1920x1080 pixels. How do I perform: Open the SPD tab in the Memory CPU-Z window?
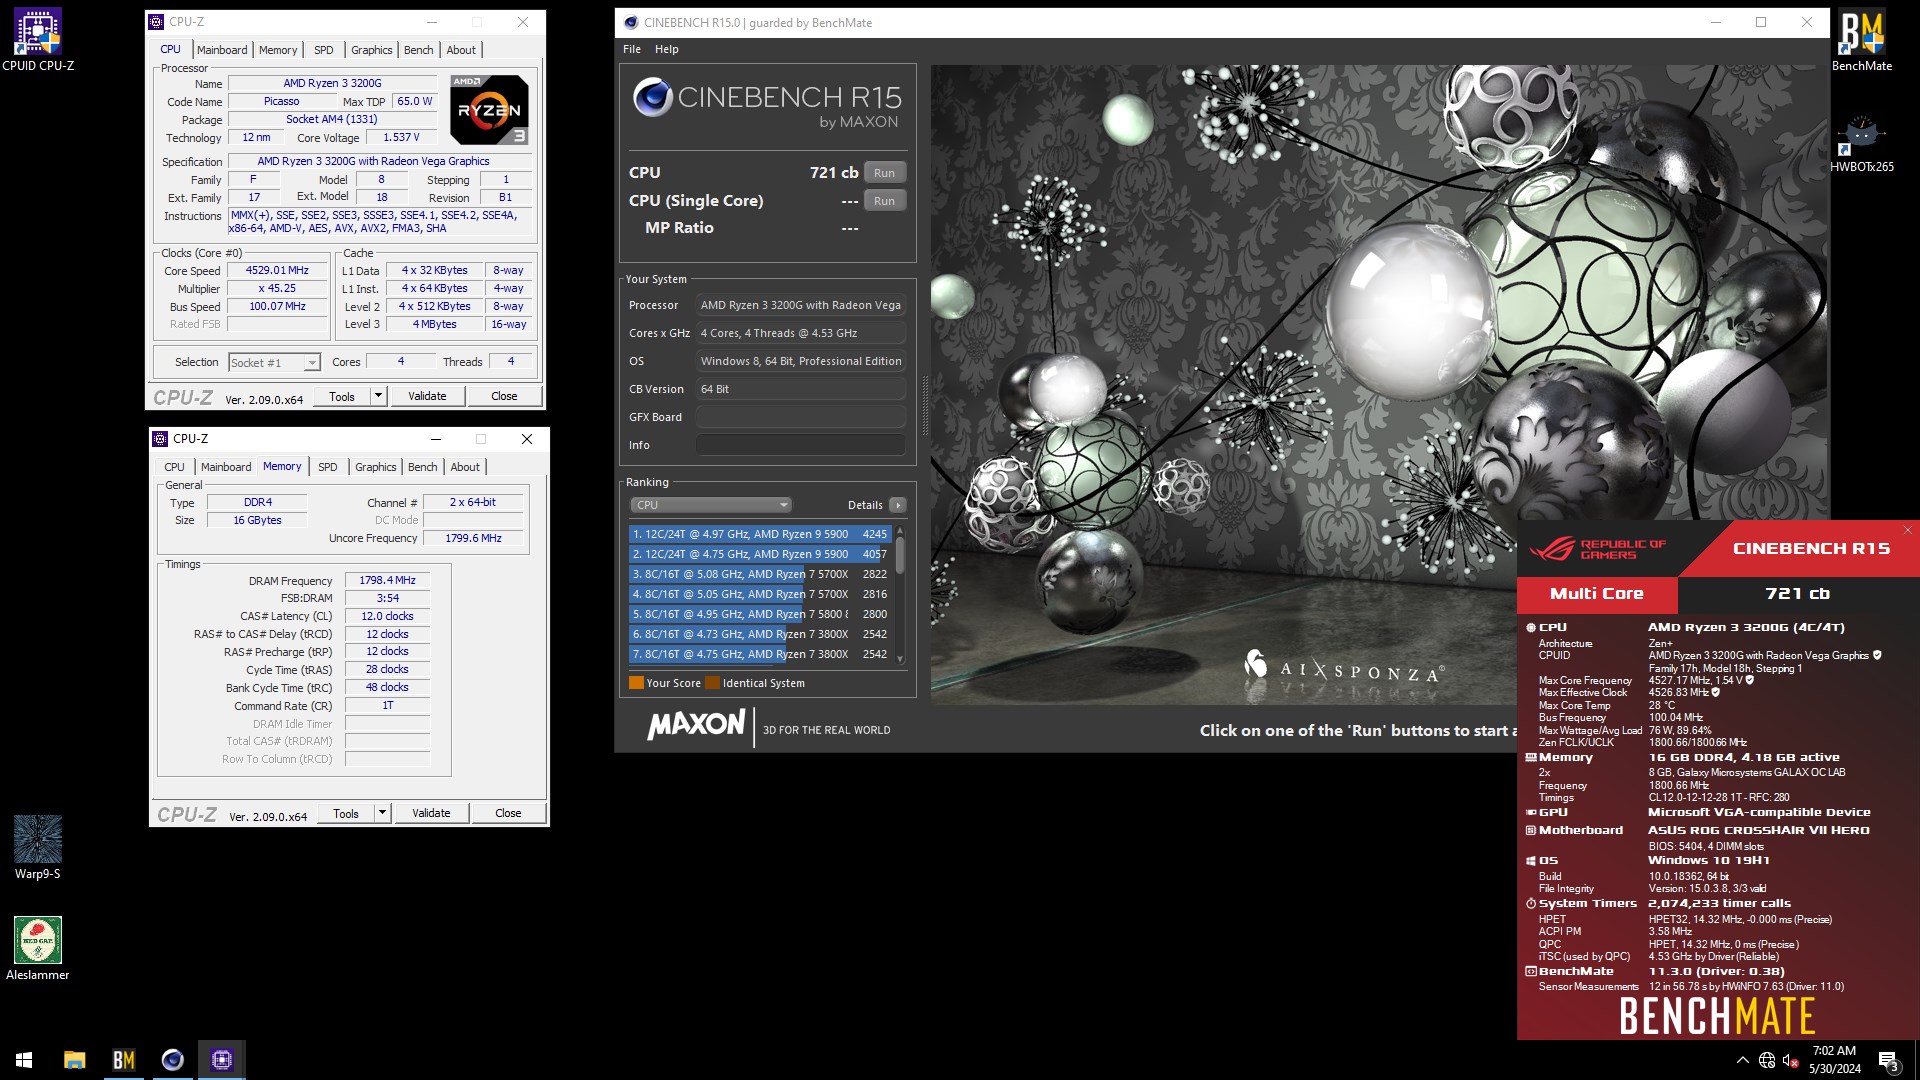pyautogui.click(x=328, y=467)
